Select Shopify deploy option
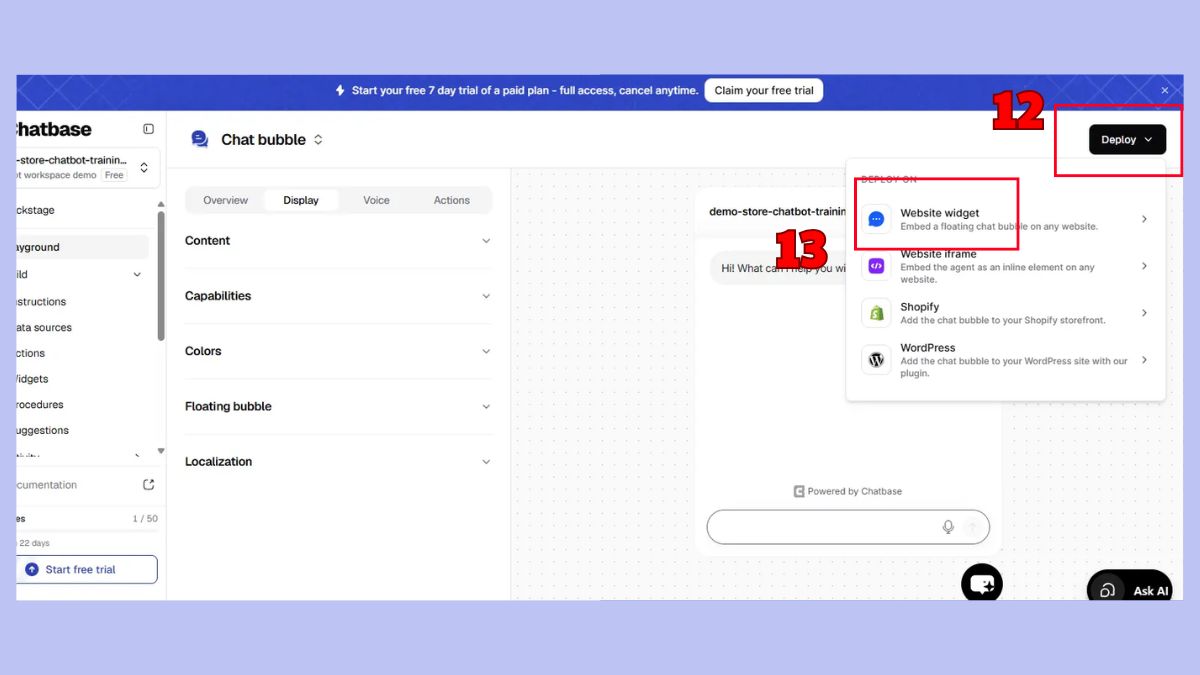Viewport: 1200px width, 675px height. pyautogui.click(x=1005, y=313)
